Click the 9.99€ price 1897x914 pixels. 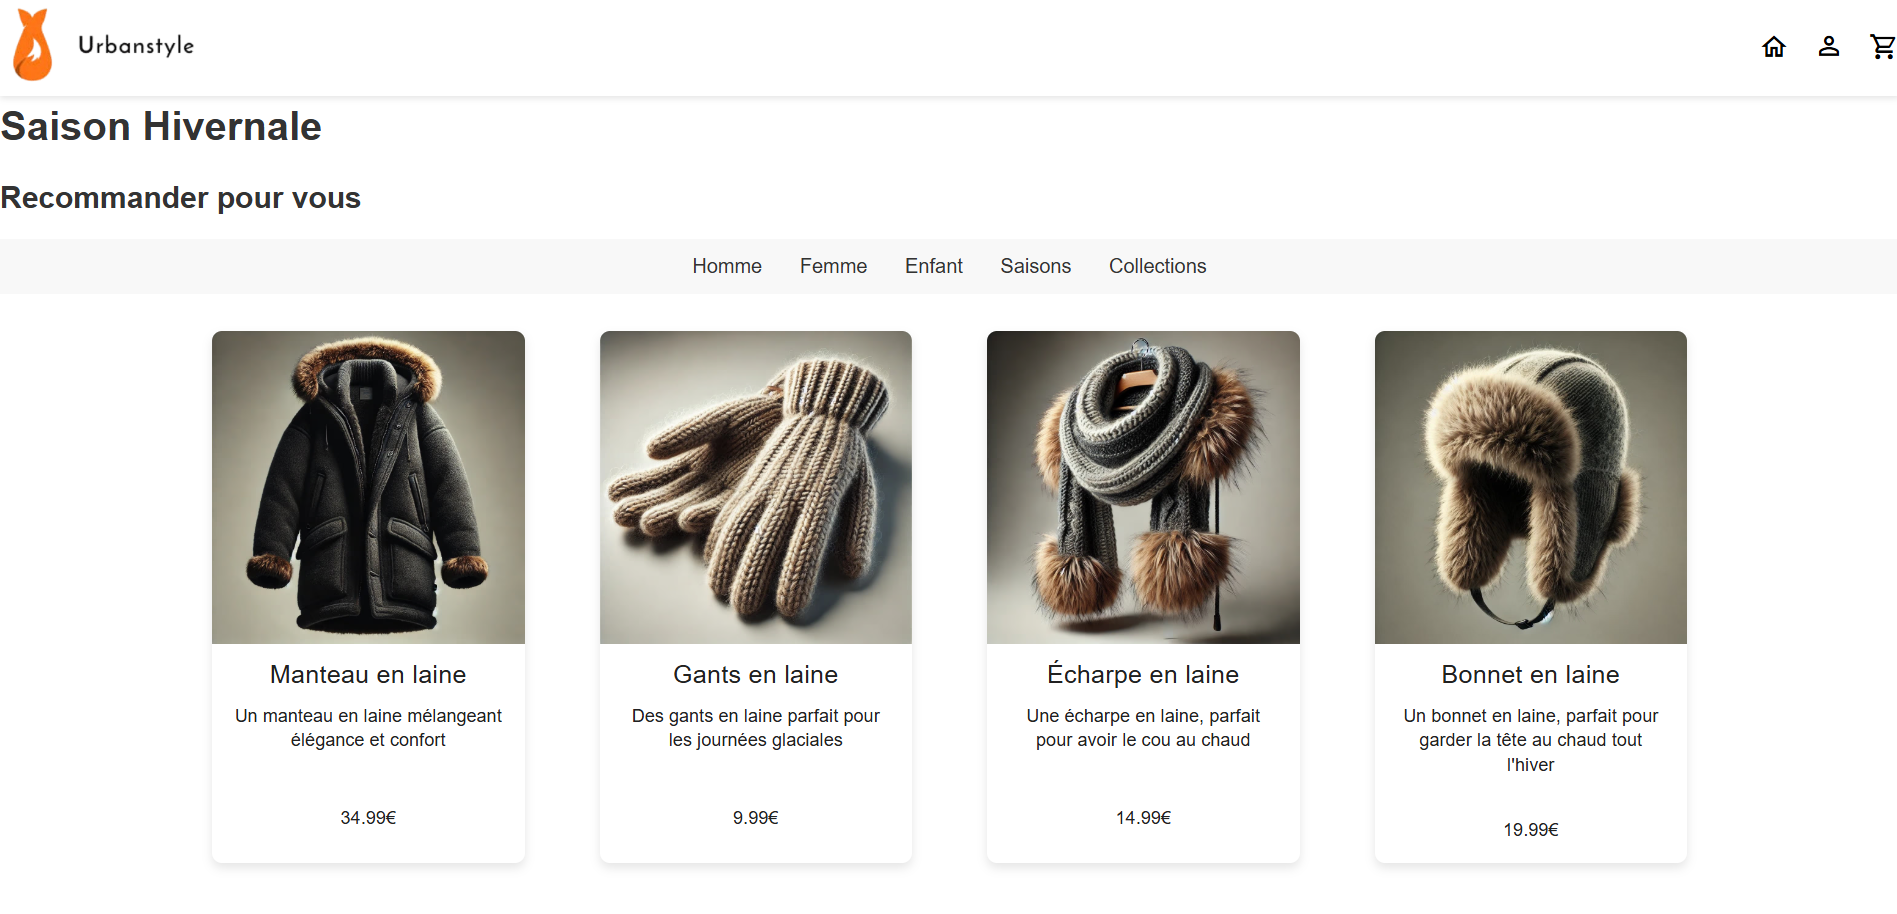click(x=756, y=818)
